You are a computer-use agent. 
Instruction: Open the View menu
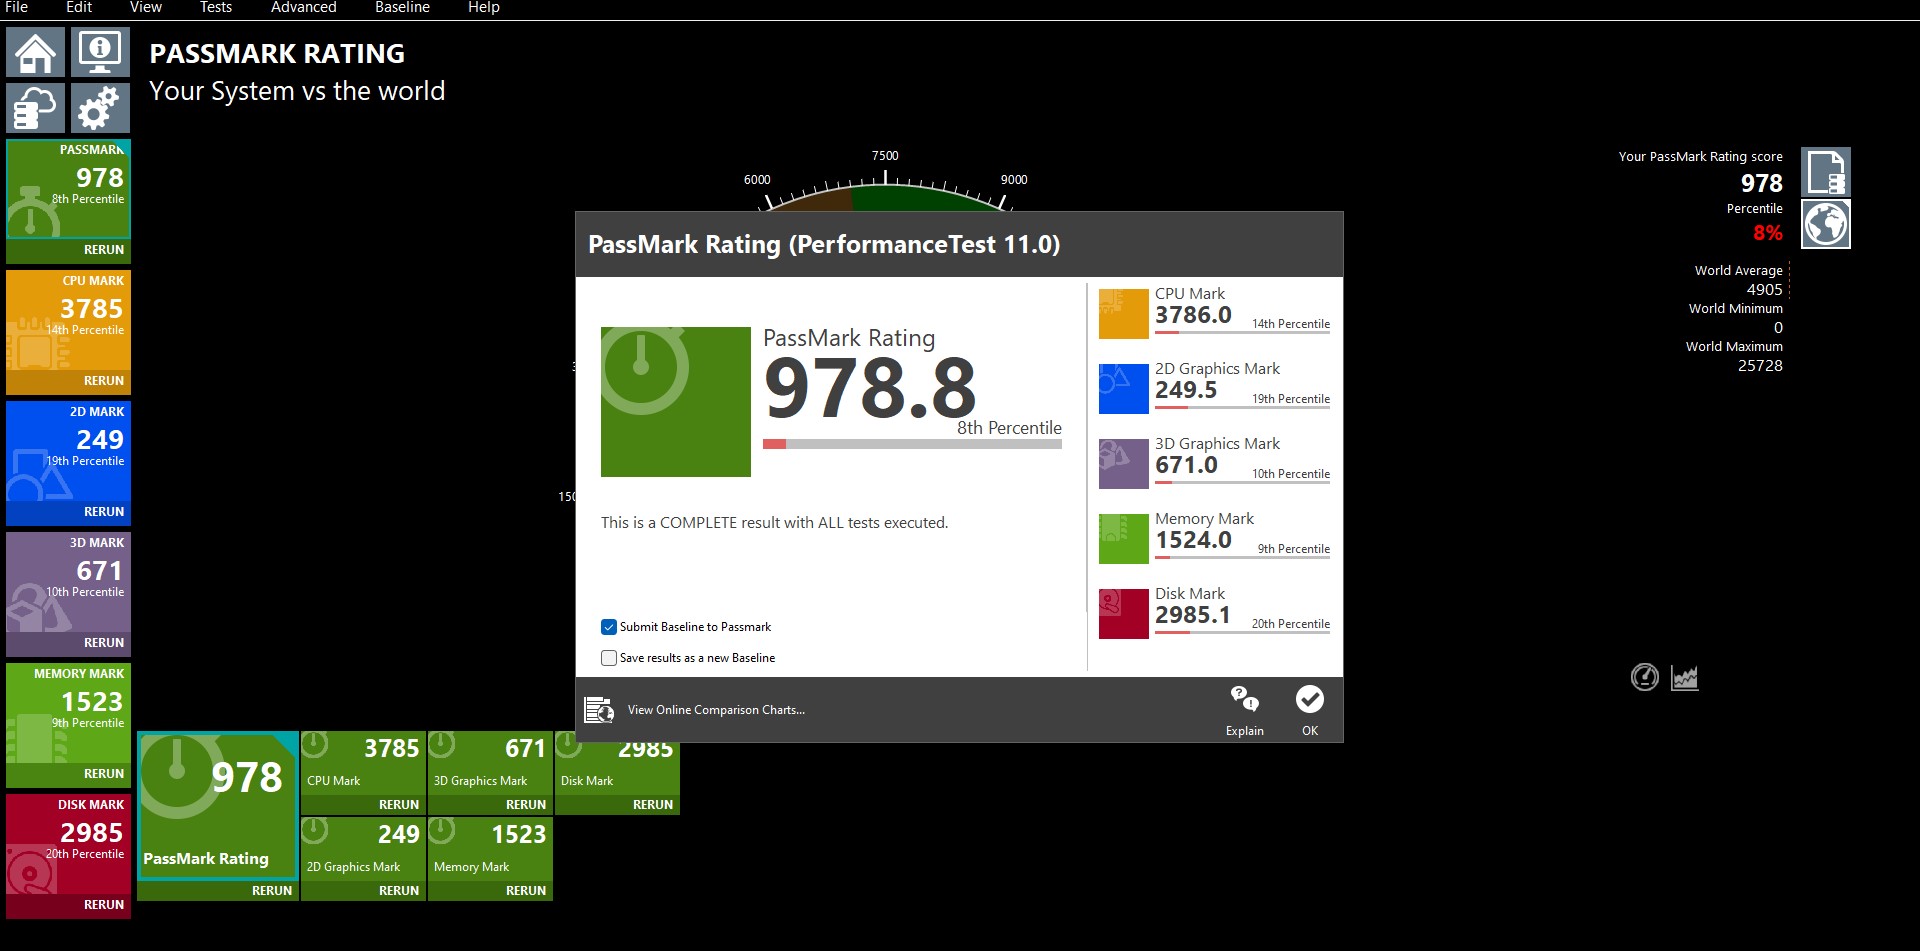pyautogui.click(x=146, y=7)
